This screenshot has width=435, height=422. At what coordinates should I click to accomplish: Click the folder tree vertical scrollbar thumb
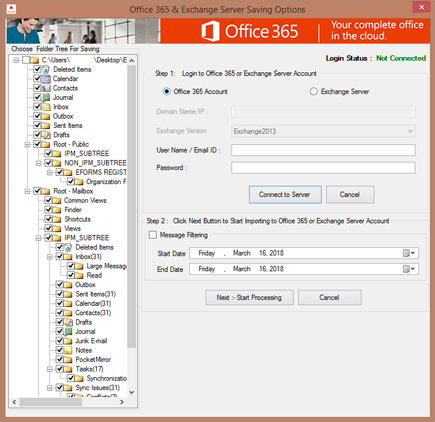132,207
